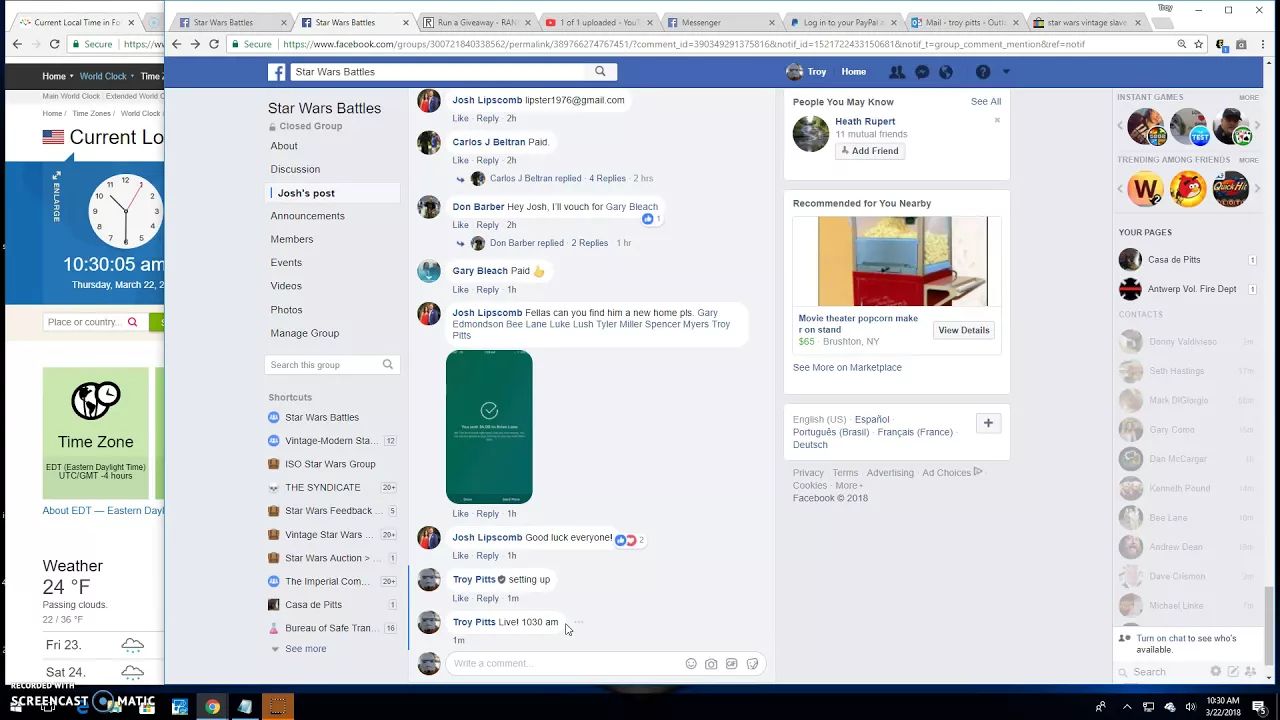The width and height of the screenshot is (1280, 720).
Task: Open Friend Requests icon in header
Action: pyautogui.click(x=897, y=72)
